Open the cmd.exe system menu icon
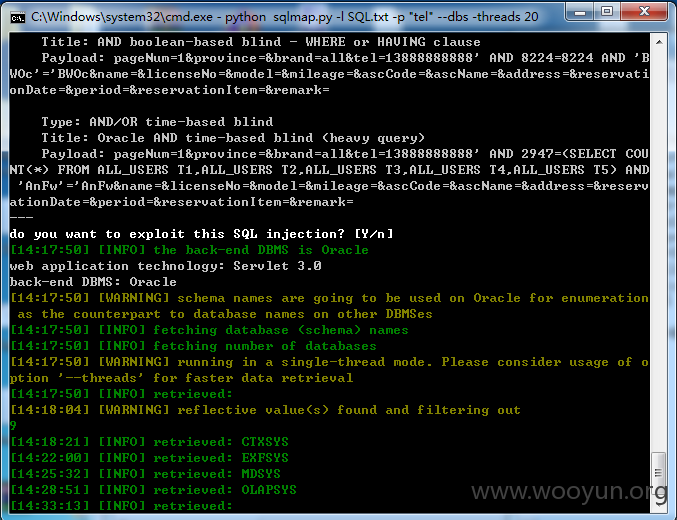Screen dimensions: 677x520 (17, 17)
